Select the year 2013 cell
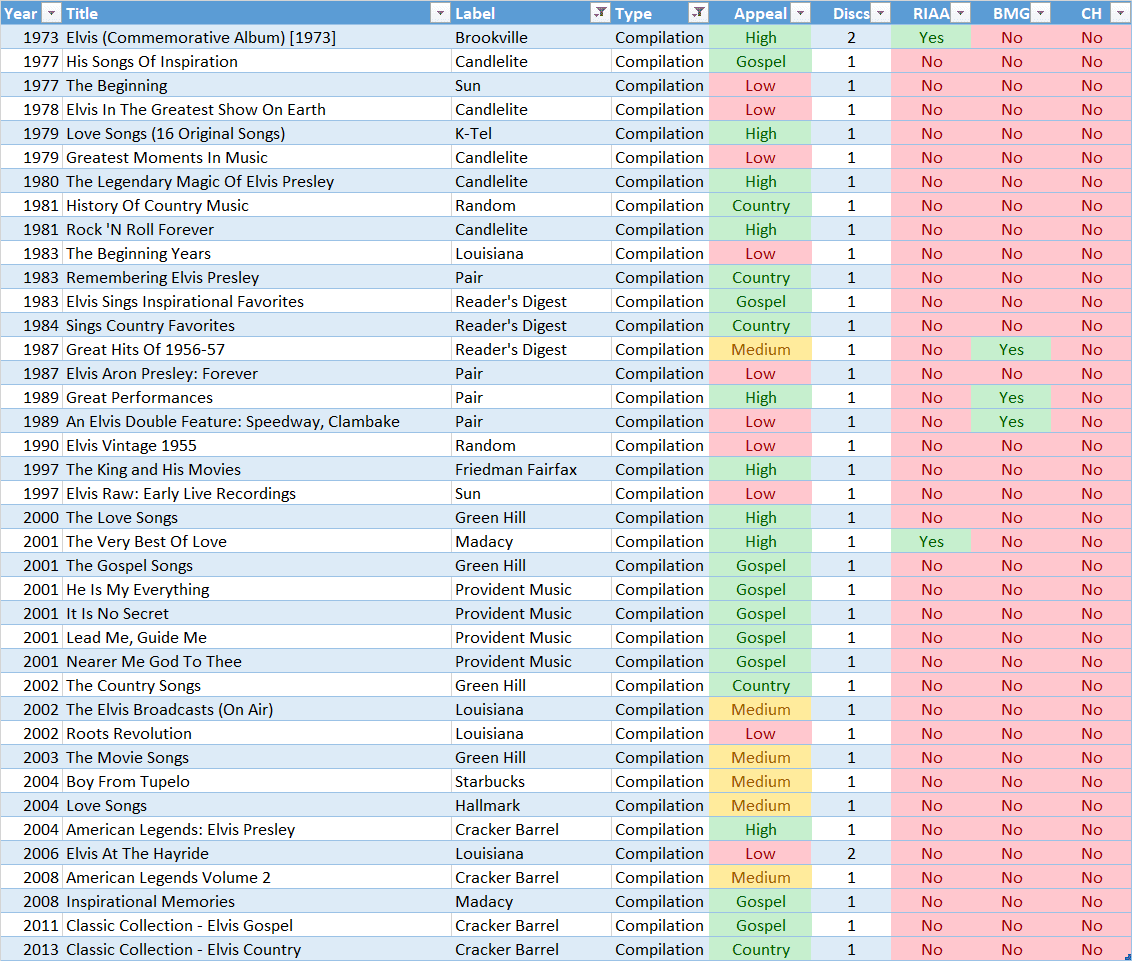 tap(32, 949)
